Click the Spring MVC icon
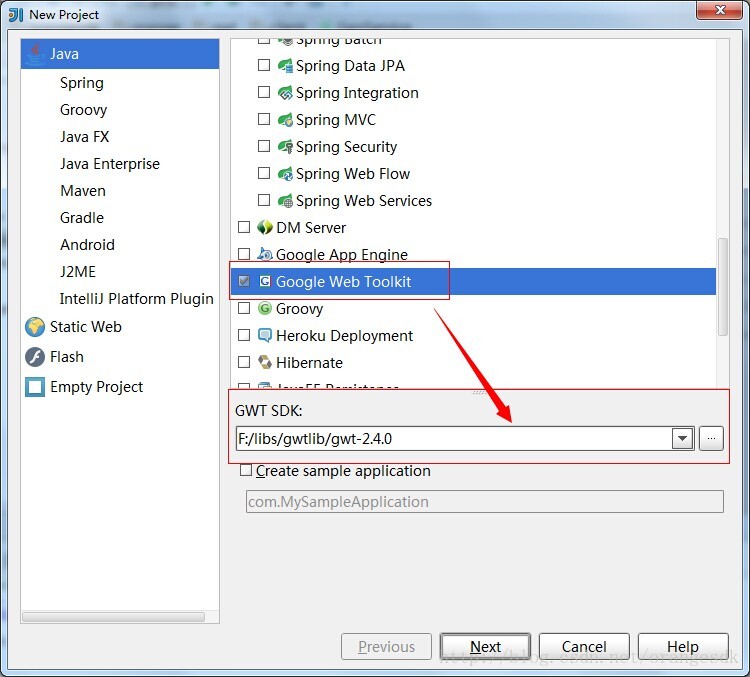750x677 pixels. click(285, 120)
